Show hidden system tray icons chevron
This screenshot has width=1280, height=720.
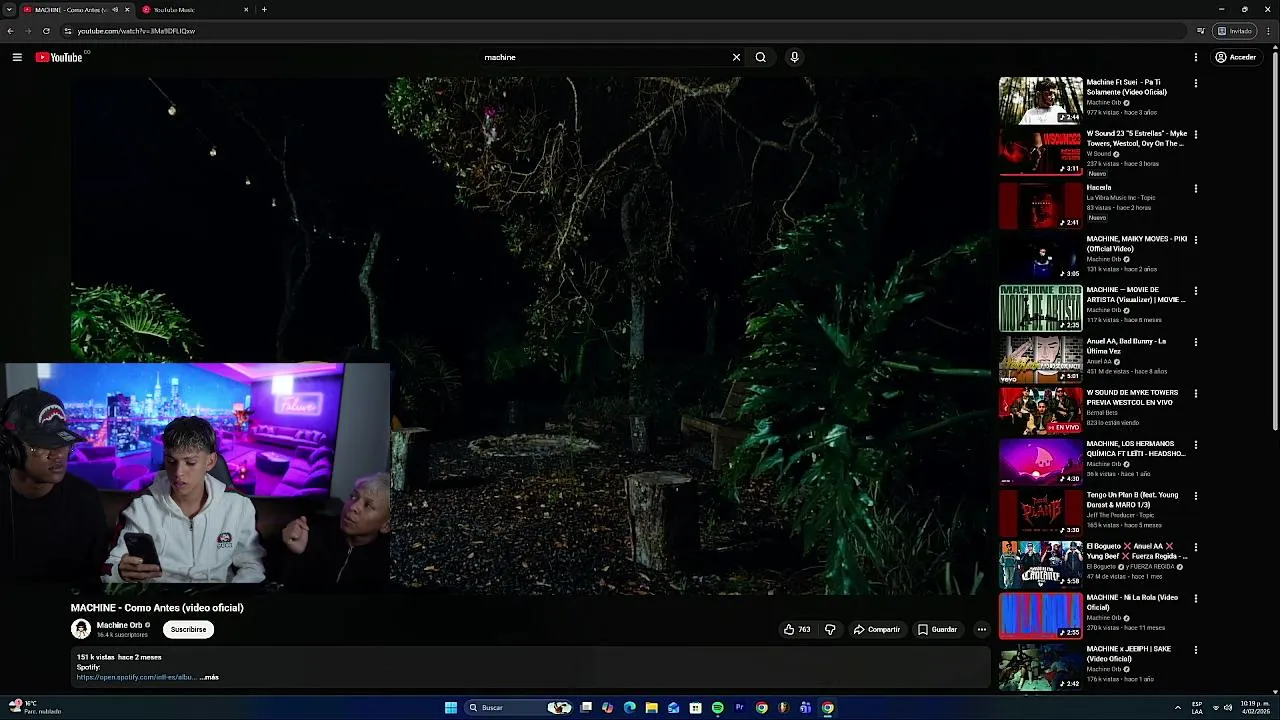coord(1177,707)
